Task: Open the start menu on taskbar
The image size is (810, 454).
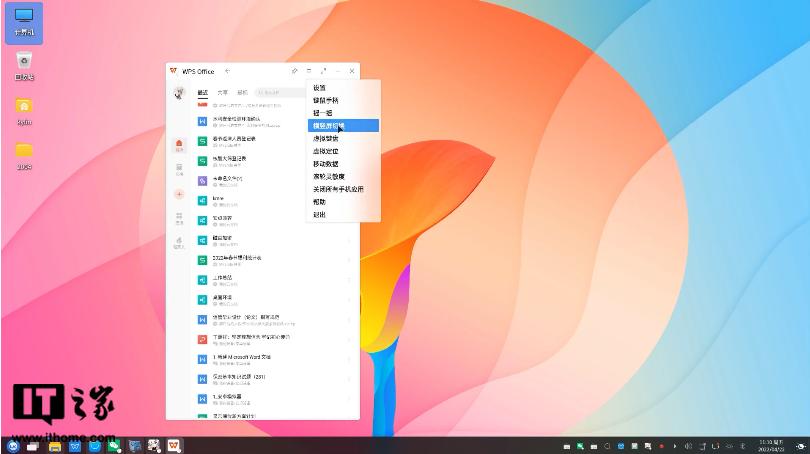Action: point(13,446)
